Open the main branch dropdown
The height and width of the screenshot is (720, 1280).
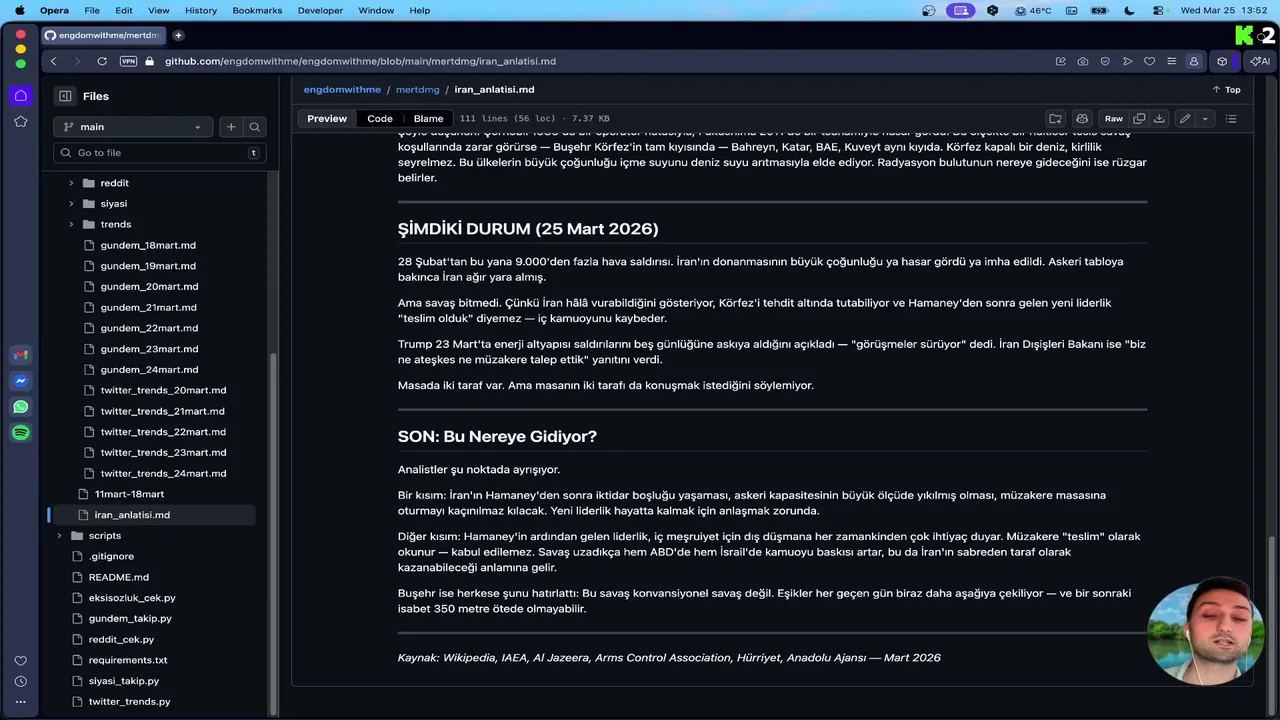[x=133, y=127]
